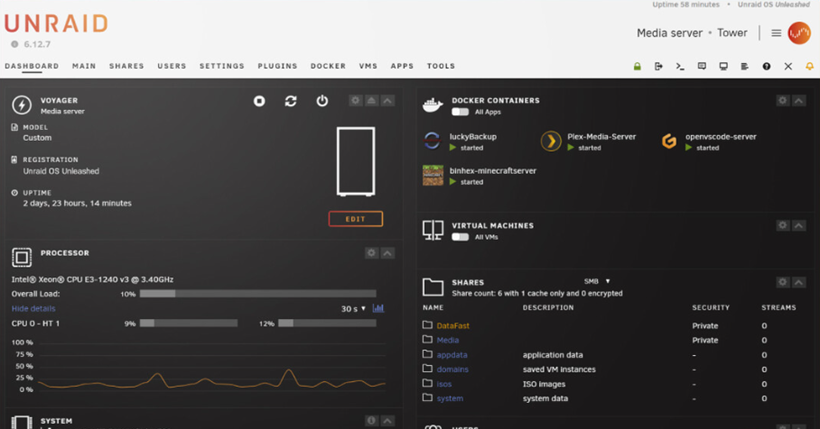Toggle the All VMs switch
Viewport: 820px width, 429px height.
460,237
